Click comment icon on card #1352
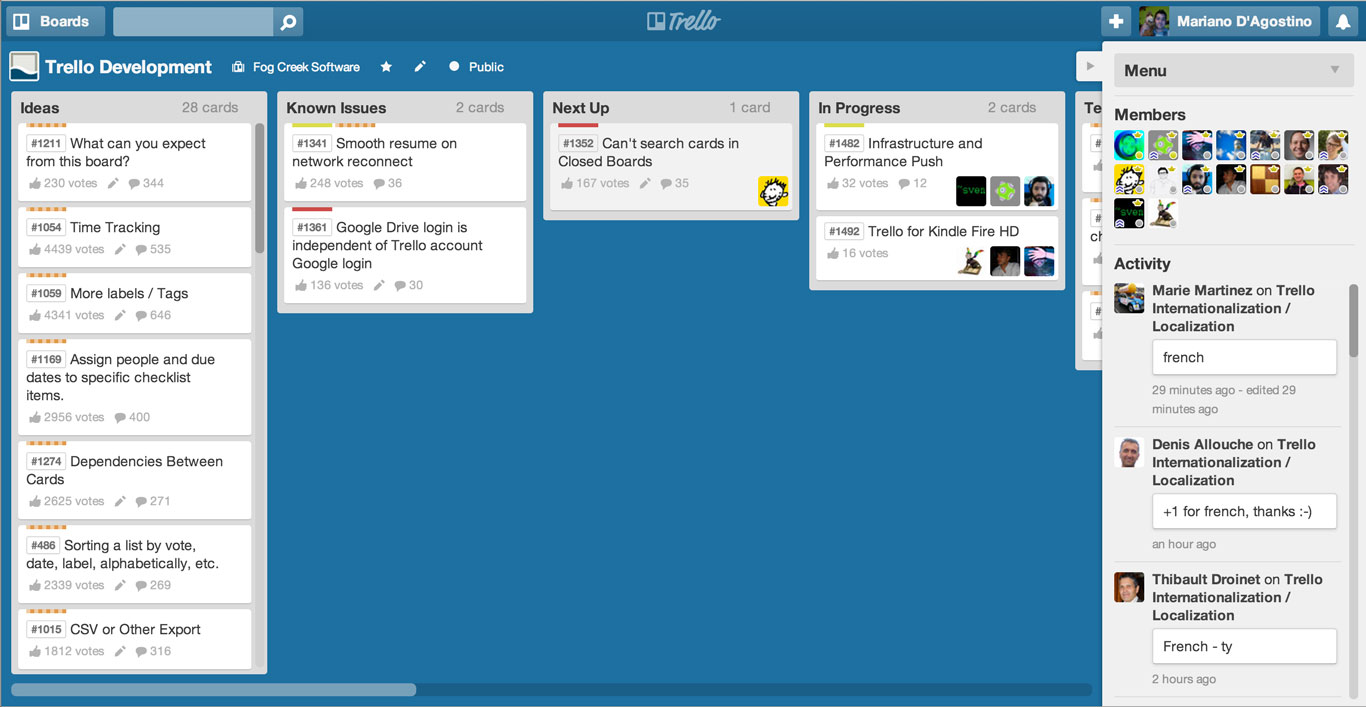 (x=666, y=183)
